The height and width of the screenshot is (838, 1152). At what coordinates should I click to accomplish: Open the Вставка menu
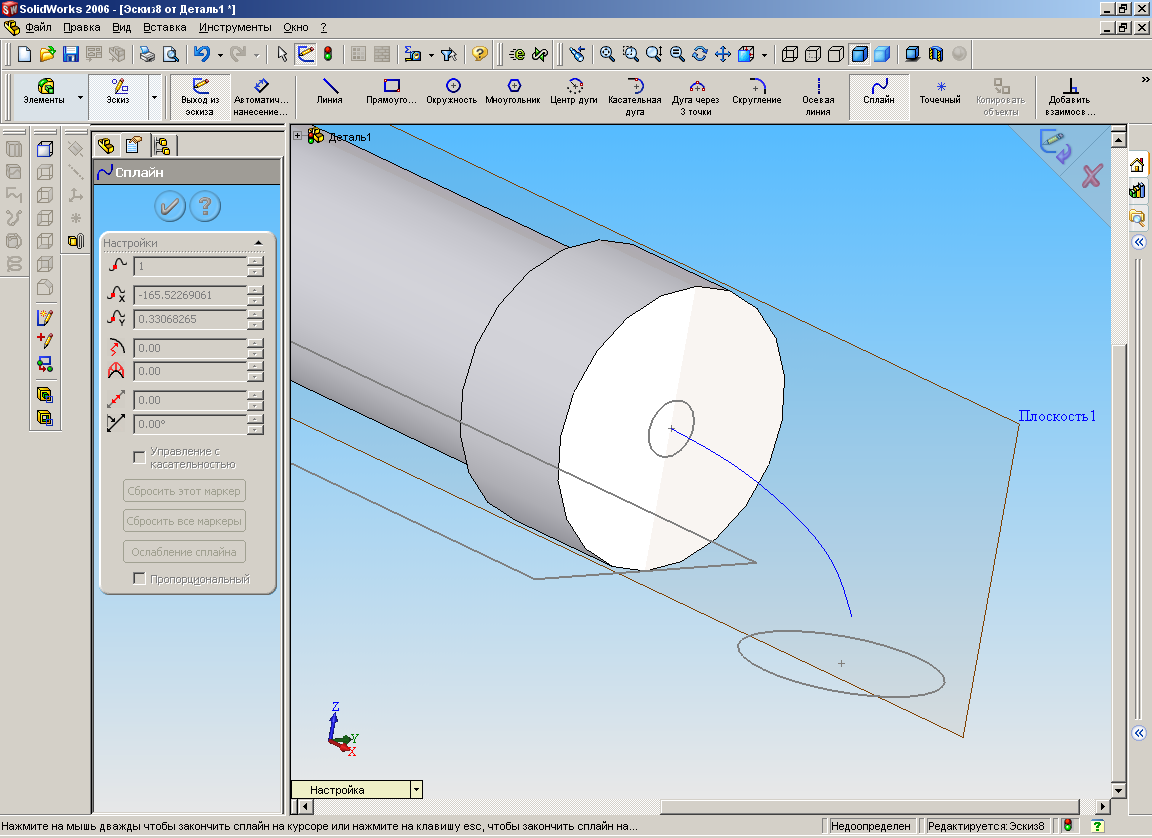point(165,27)
